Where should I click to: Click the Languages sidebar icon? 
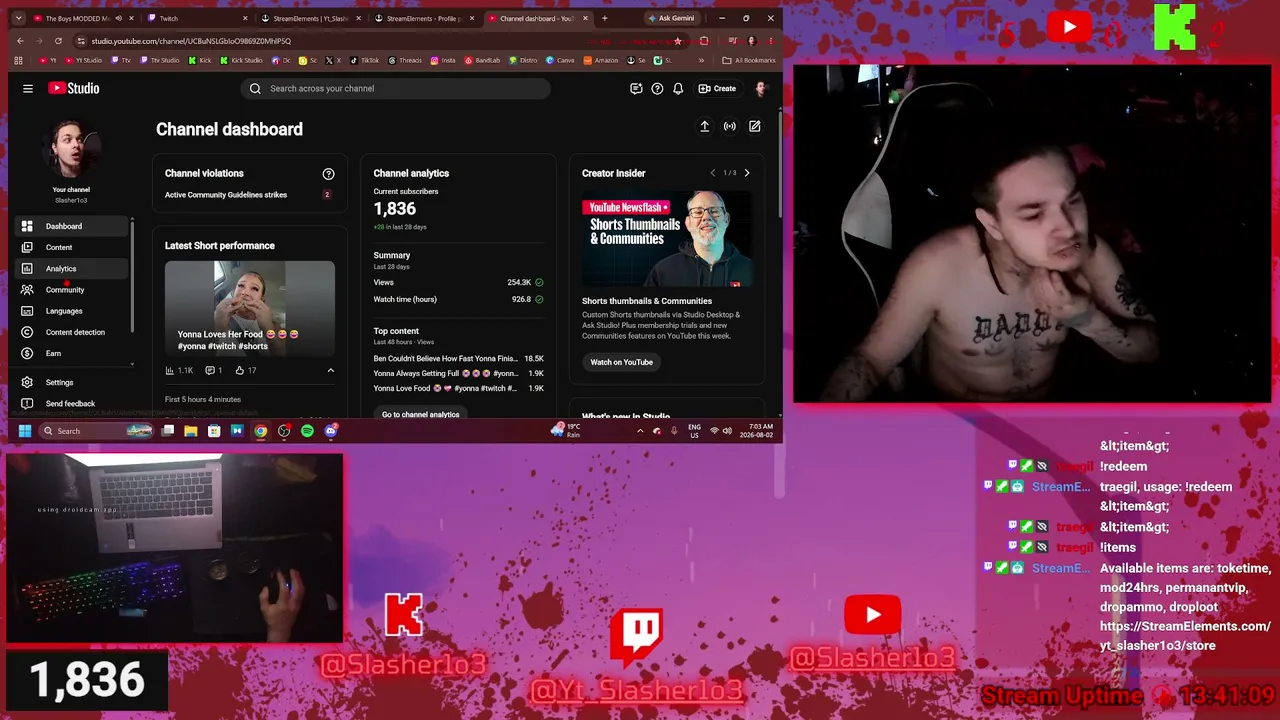pyautogui.click(x=27, y=311)
